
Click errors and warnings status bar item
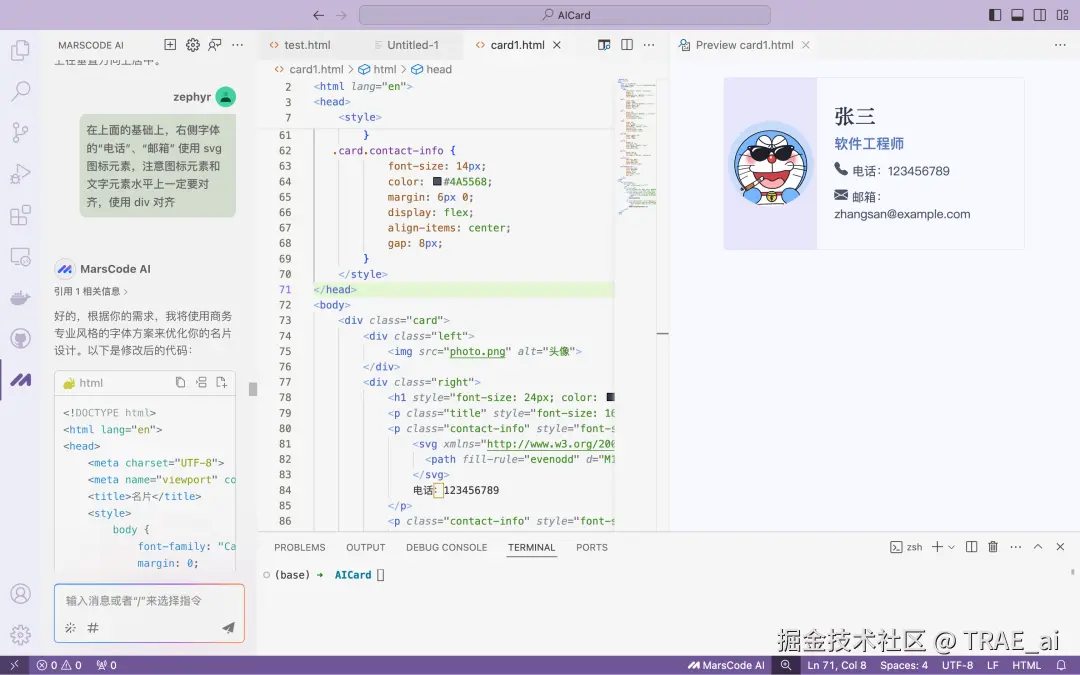tap(59, 665)
